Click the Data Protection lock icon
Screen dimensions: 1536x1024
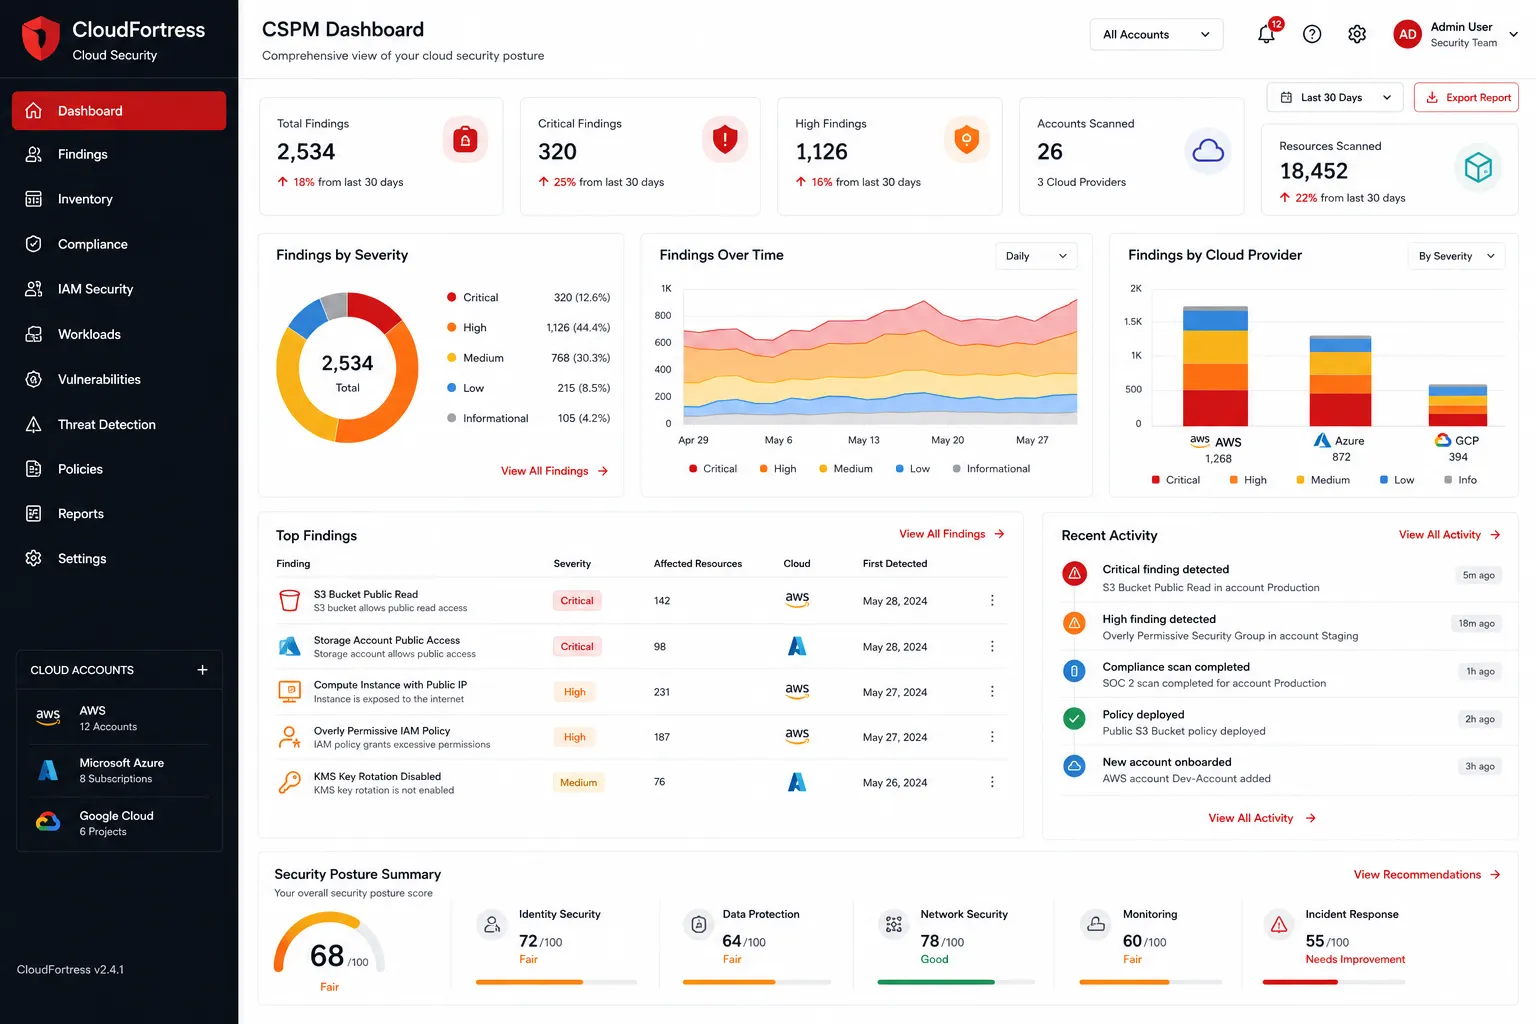[699, 925]
